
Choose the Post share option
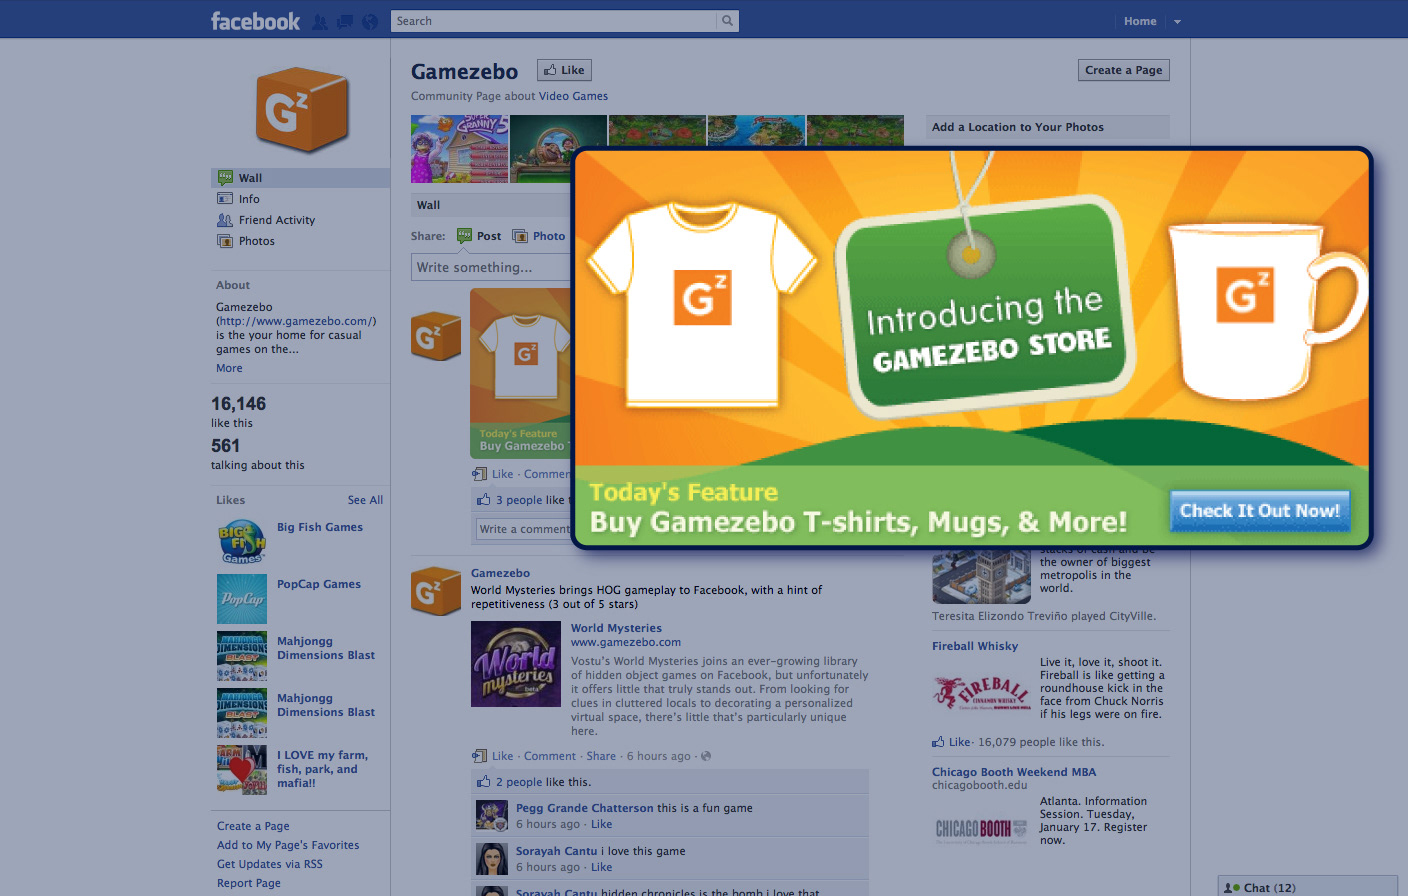click(479, 236)
